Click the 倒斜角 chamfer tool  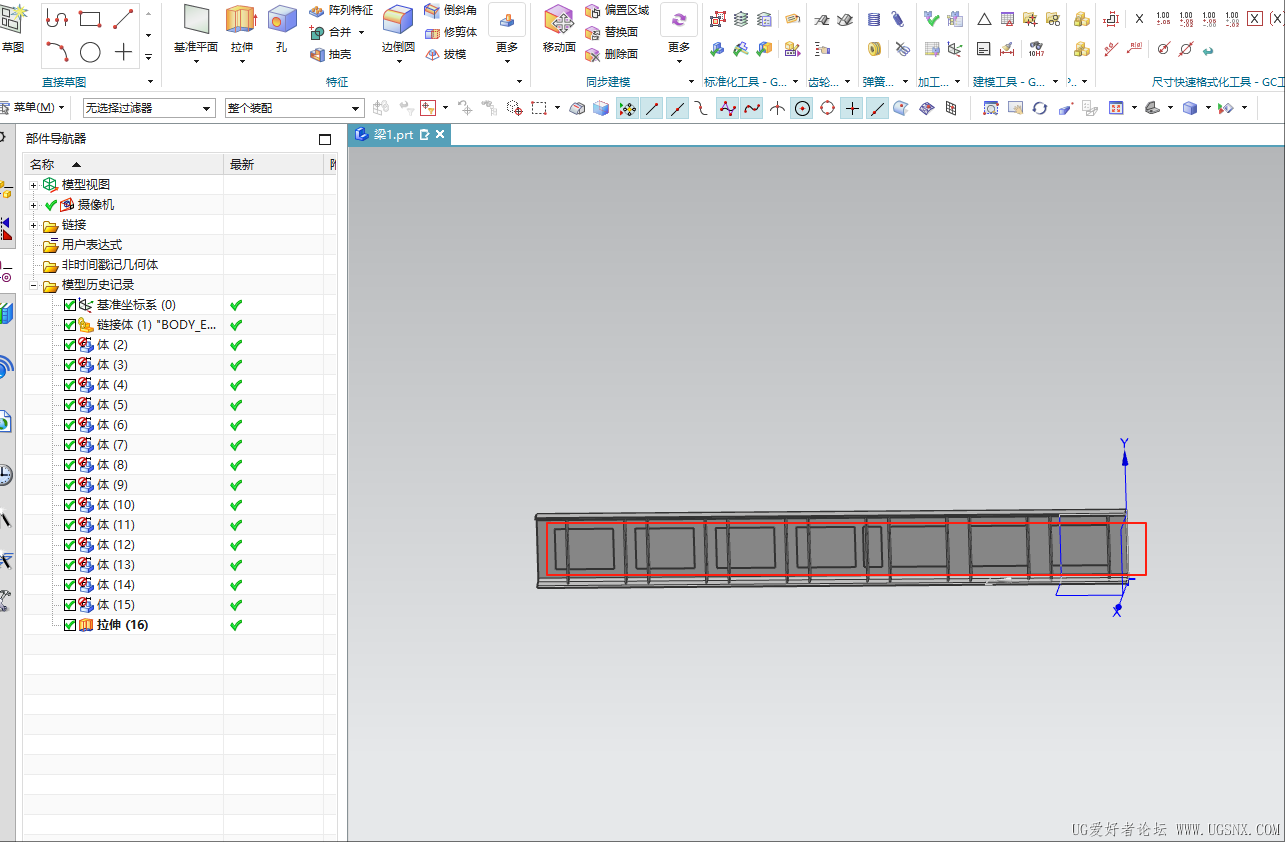(x=451, y=10)
